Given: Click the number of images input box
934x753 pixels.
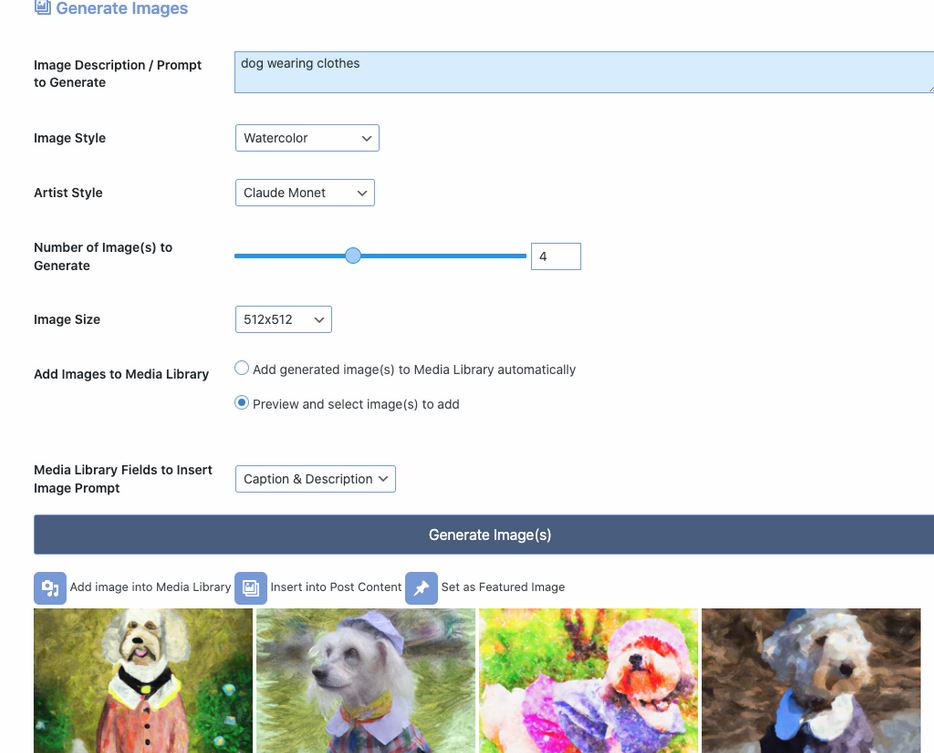Looking at the screenshot, I should tap(555, 257).
